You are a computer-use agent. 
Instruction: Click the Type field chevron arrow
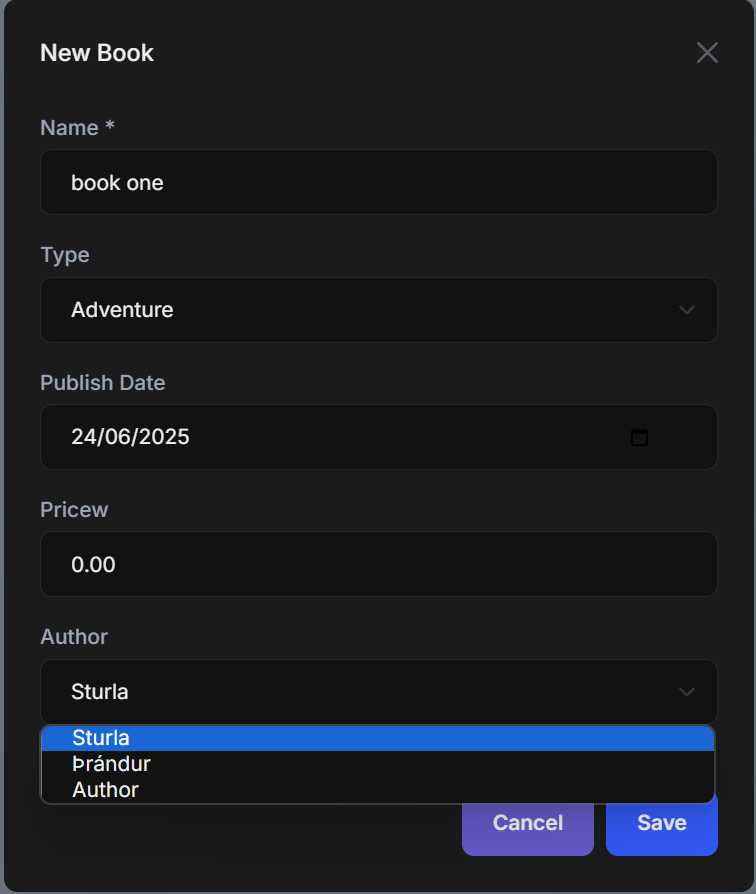[x=687, y=310]
